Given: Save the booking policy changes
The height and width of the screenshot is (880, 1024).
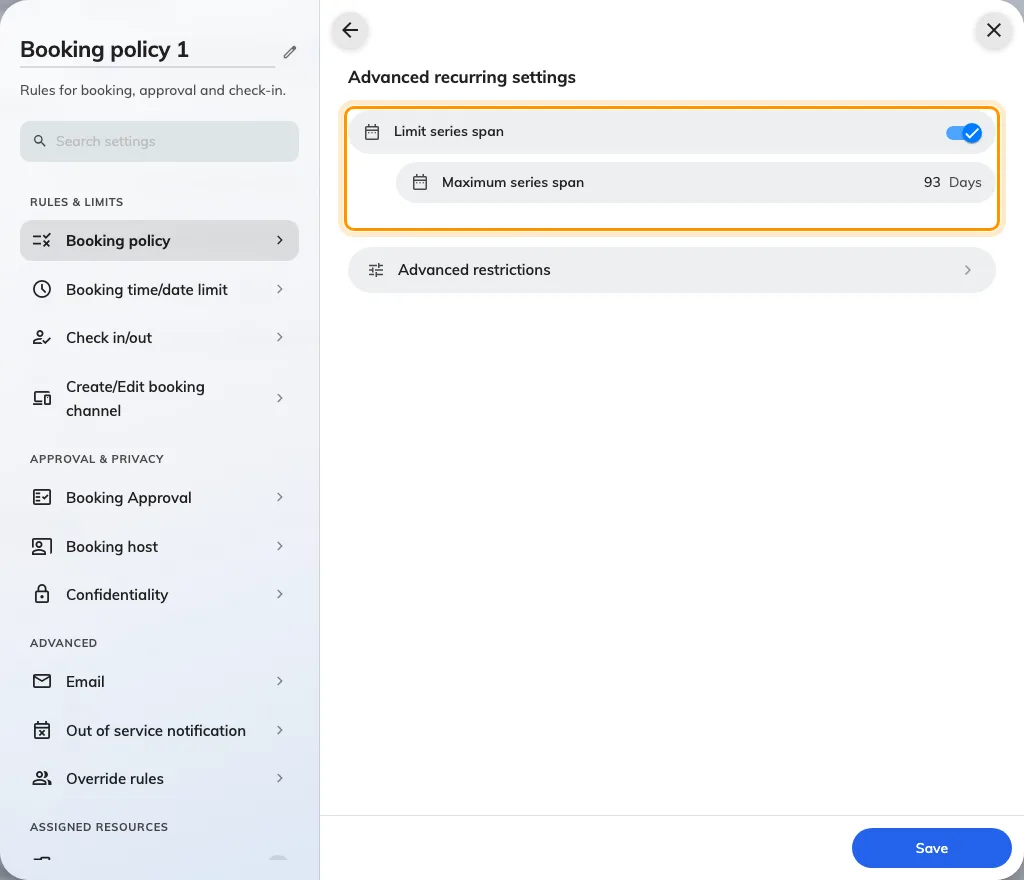Looking at the screenshot, I should 931,848.
